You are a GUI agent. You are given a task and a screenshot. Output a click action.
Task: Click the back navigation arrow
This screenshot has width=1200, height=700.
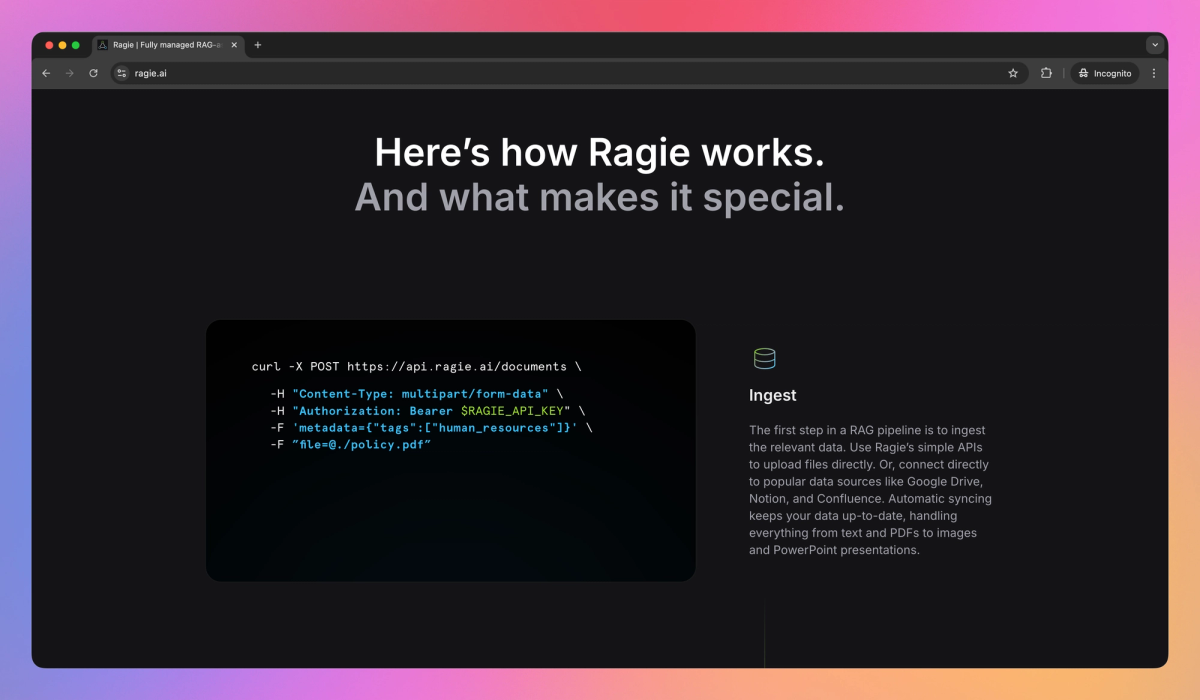[x=46, y=72]
